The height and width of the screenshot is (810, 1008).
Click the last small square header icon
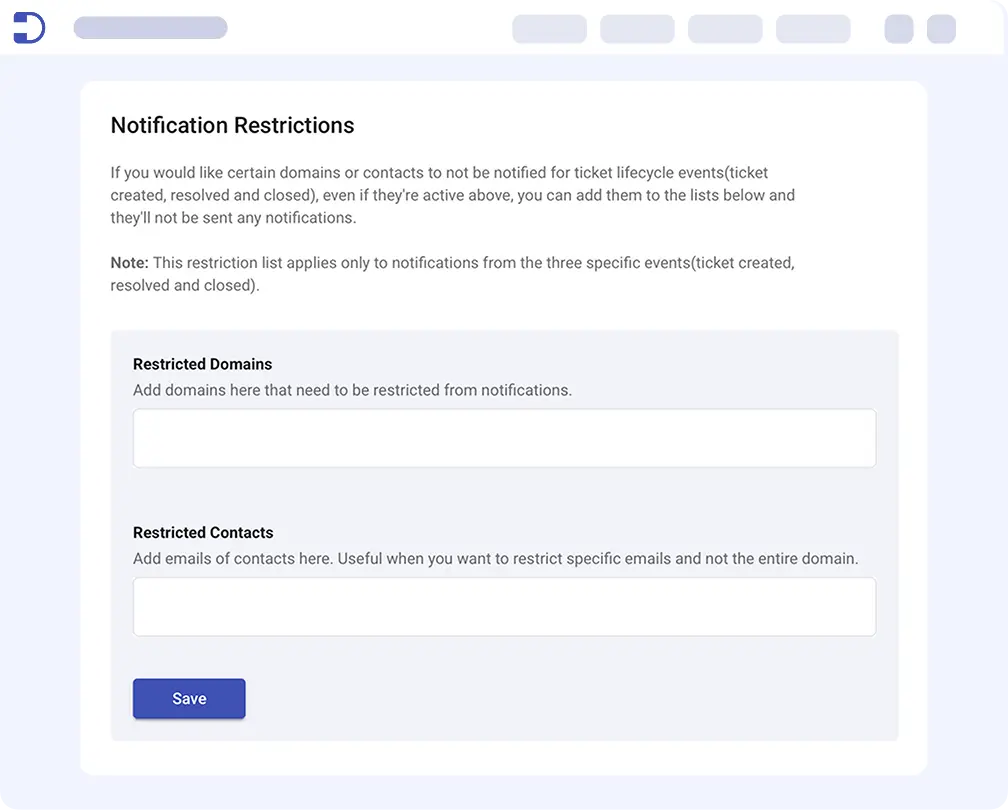pos(941,29)
